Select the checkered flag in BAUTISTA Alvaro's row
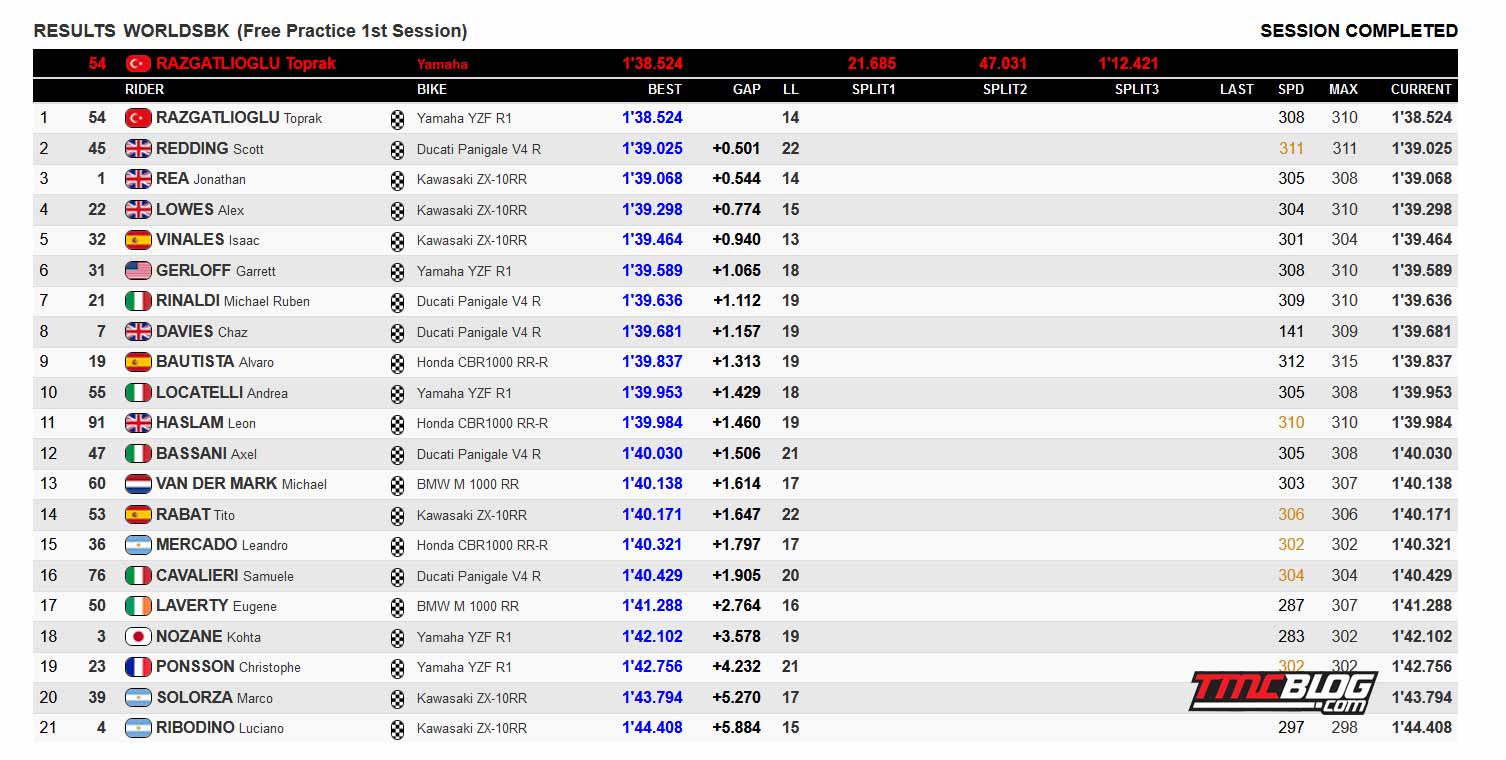Image resolution: width=1506 pixels, height=760 pixels. [x=397, y=362]
